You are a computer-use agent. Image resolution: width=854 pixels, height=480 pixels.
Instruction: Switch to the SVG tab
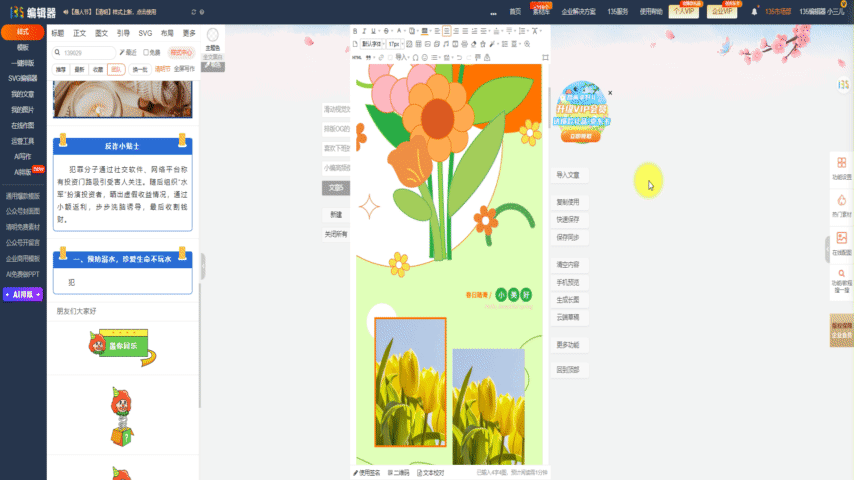click(x=145, y=33)
